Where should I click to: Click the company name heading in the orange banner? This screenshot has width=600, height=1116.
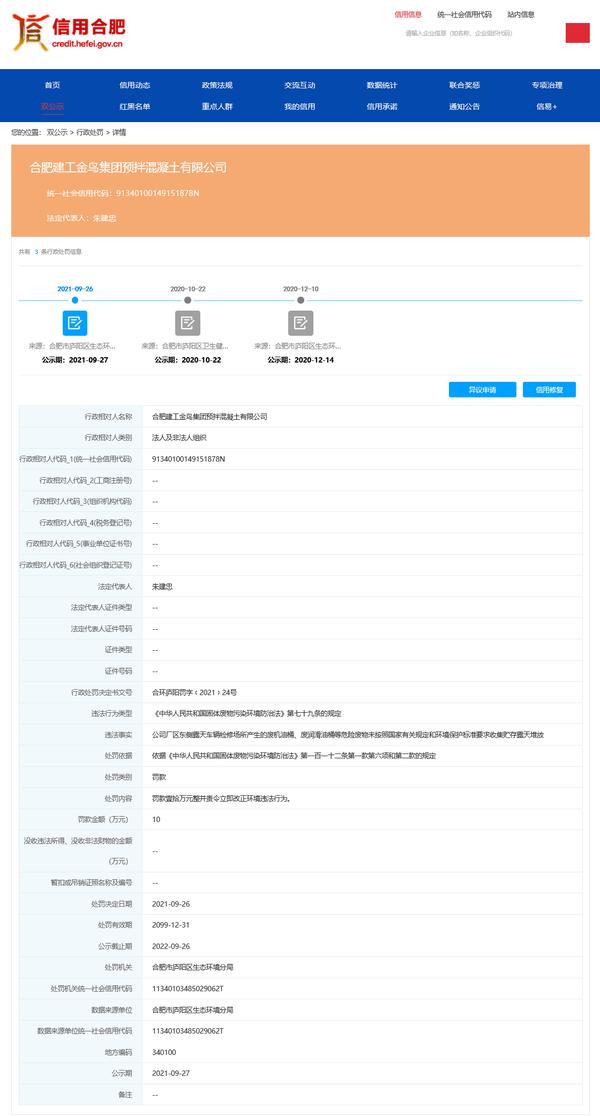pyautogui.click(x=128, y=168)
